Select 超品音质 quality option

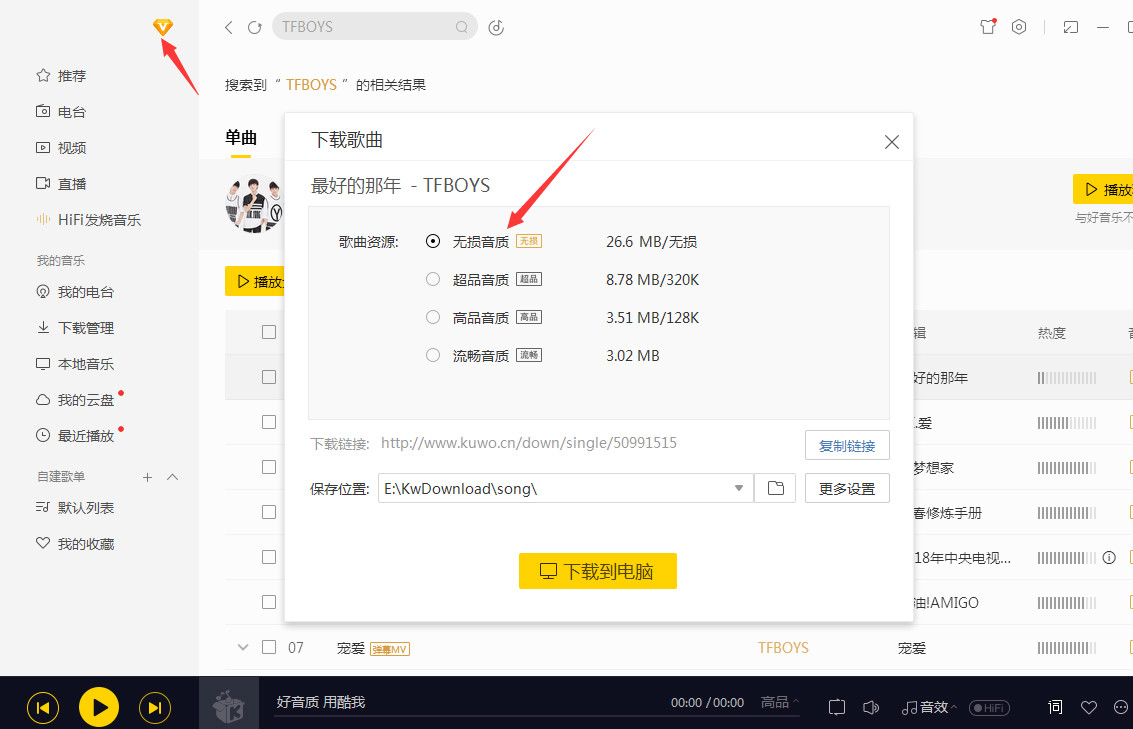click(432, 279)
